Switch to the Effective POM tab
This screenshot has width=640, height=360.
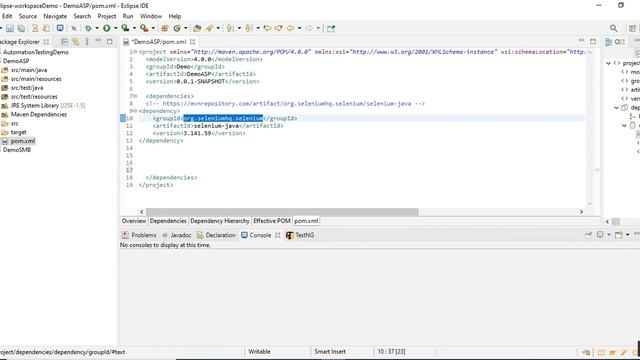pyautogui.click(x=272, y=221)
